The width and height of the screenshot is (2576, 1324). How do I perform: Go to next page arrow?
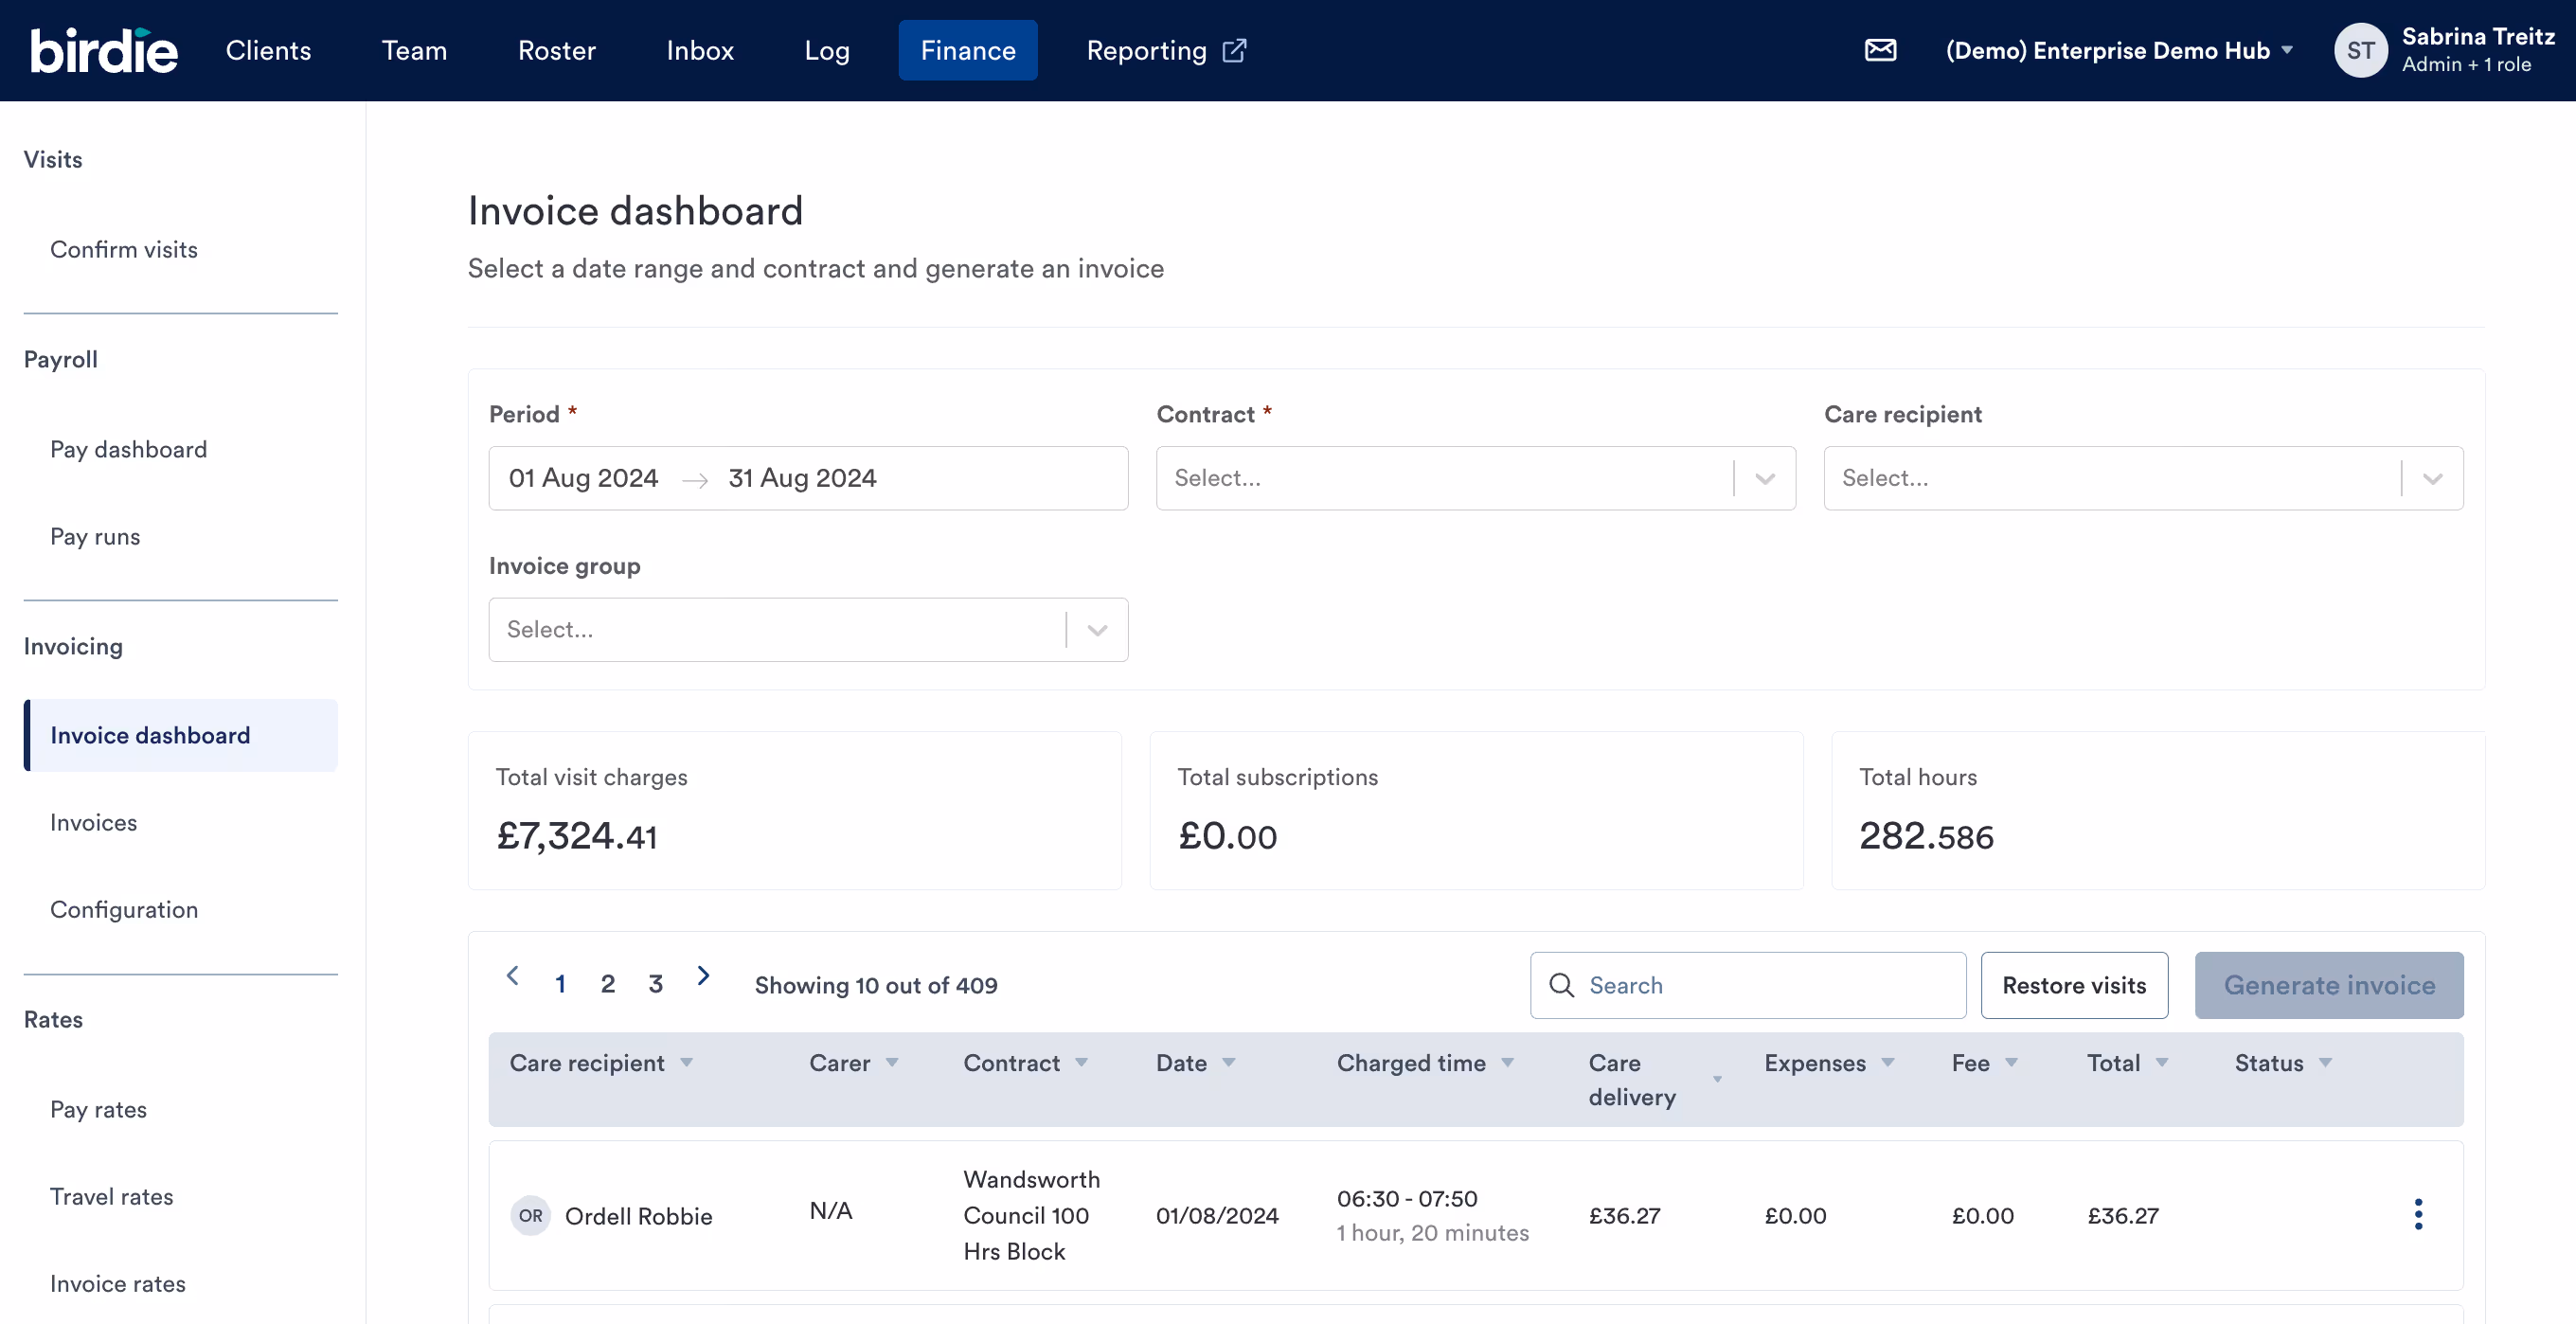tap(703, 976)
